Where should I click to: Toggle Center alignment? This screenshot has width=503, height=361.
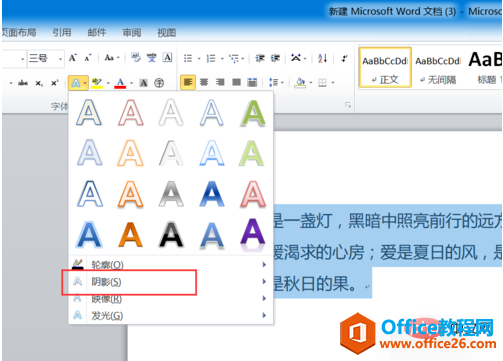pyautogui.click(x=204, y=82)
